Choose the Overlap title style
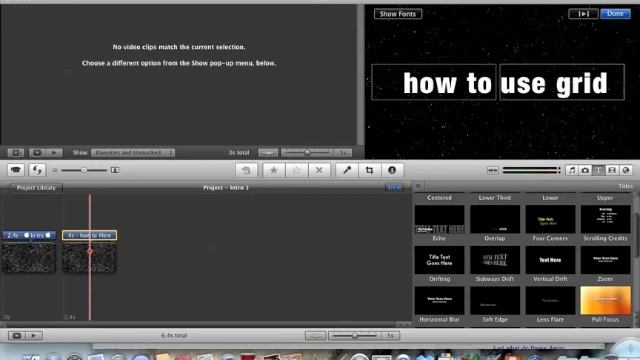 tap(495, 219)
